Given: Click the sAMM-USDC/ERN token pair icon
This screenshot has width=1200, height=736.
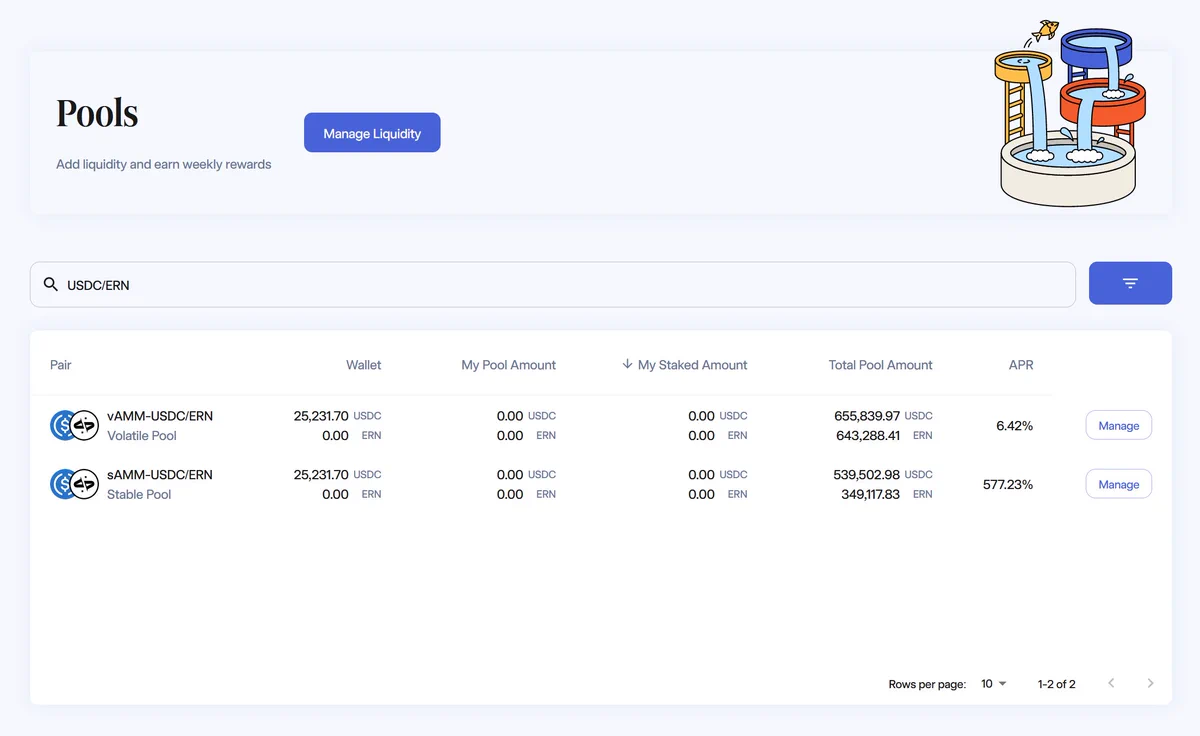Looking at the screenshot, I should (x=74, y=484).
